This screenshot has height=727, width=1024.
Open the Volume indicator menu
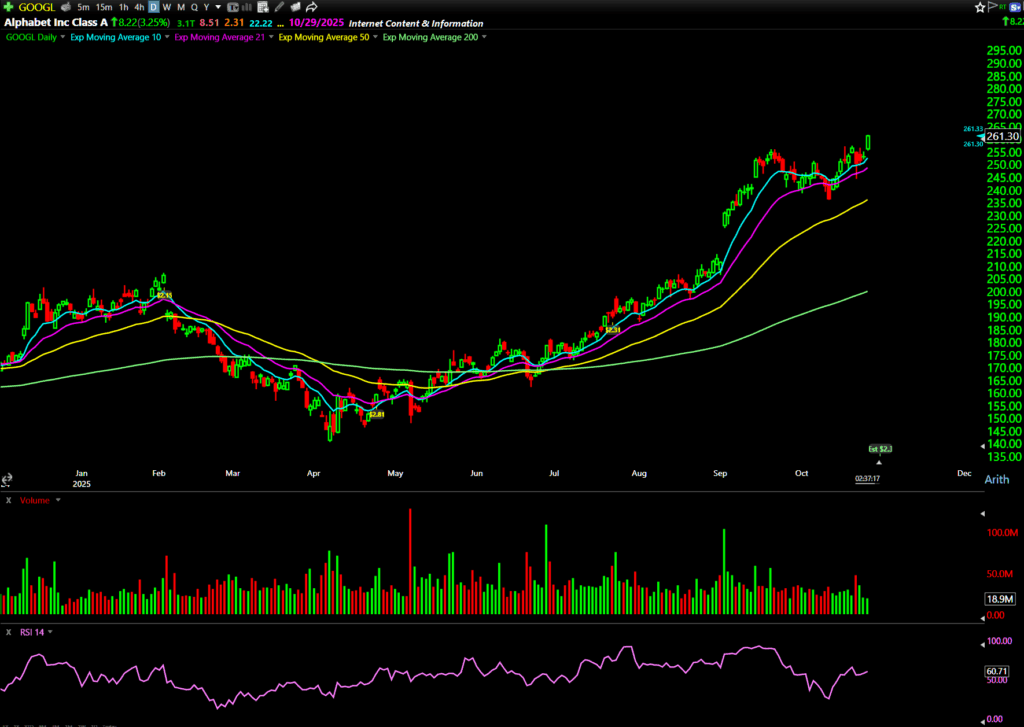(x=57, y=499)
